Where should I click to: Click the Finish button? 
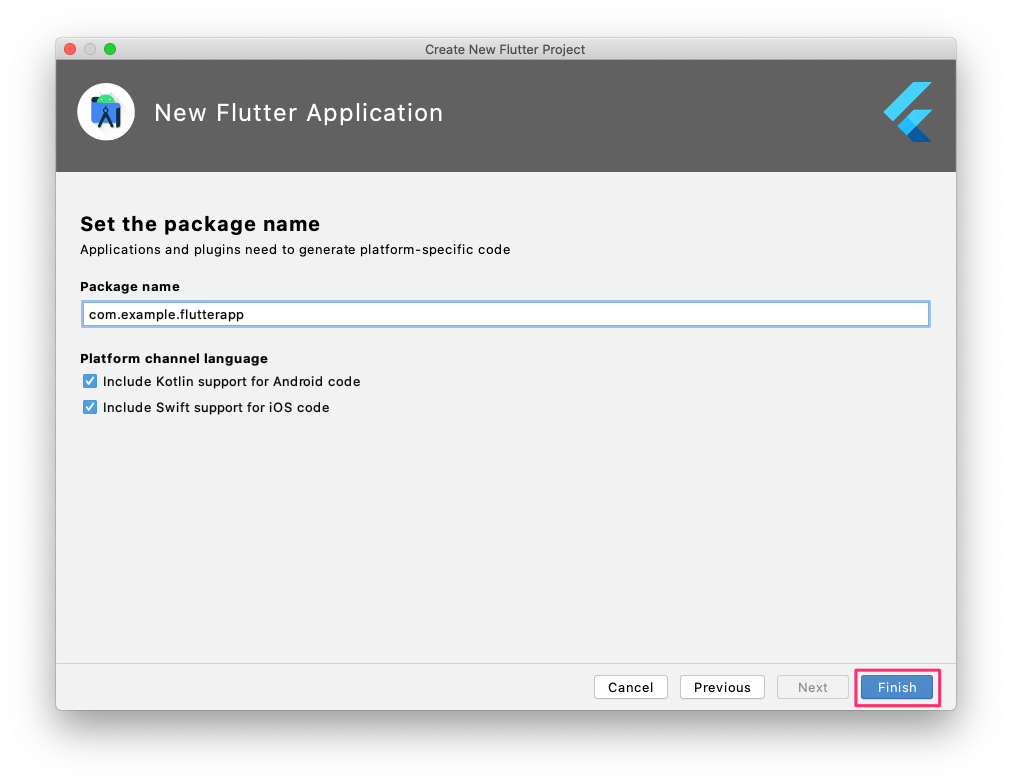(896, 687)
